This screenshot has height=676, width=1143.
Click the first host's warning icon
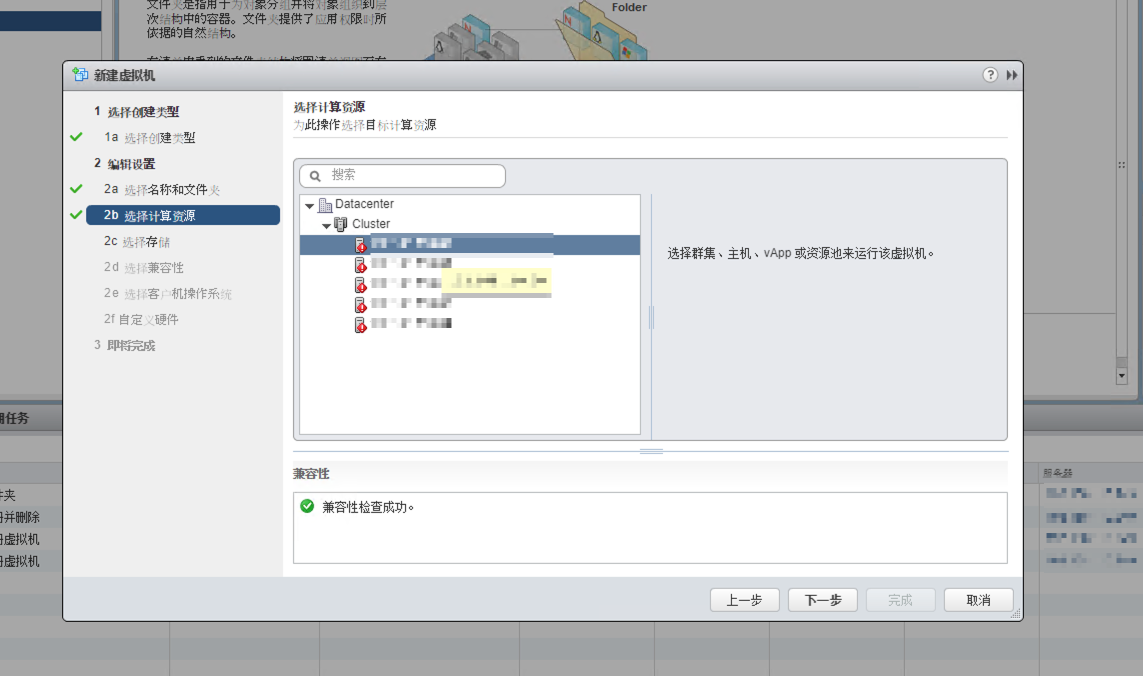click(360, 245)
